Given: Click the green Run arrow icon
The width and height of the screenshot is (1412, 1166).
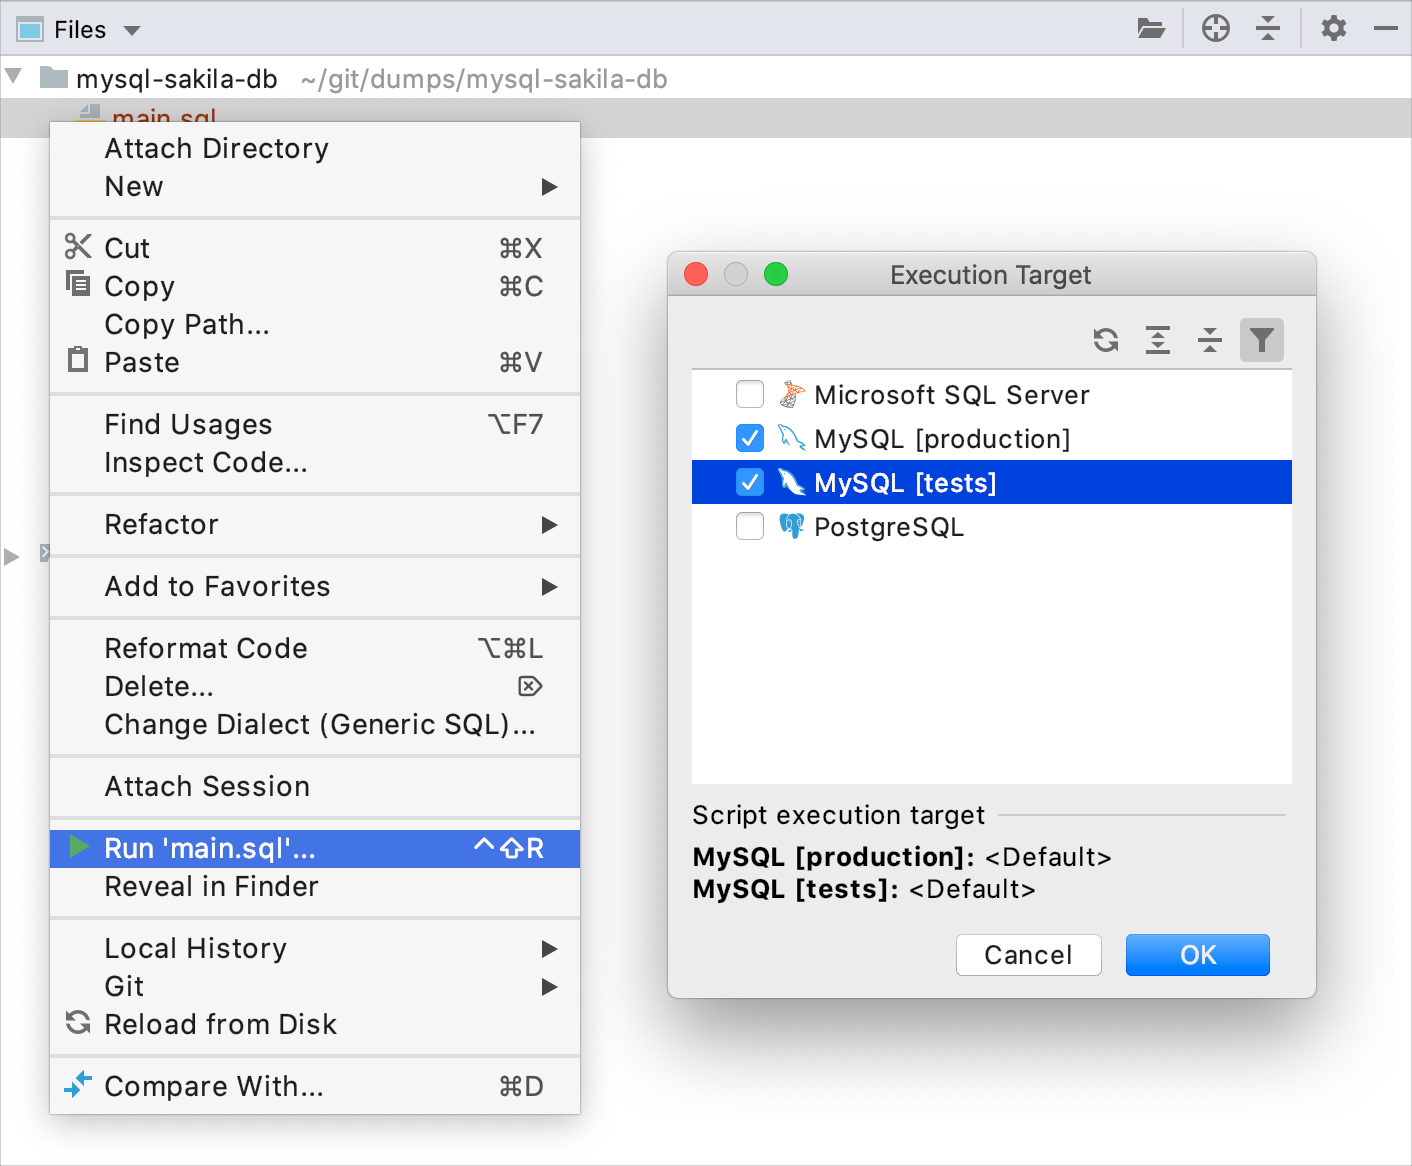Looking at the screenshot, I should pos(79,847).
